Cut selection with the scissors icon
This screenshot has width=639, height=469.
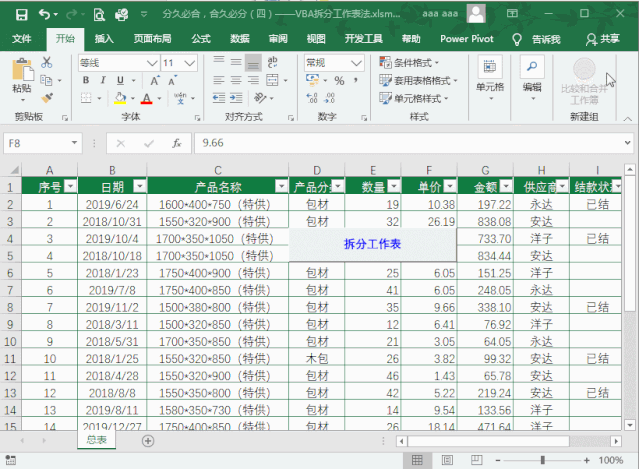point(46,62)
